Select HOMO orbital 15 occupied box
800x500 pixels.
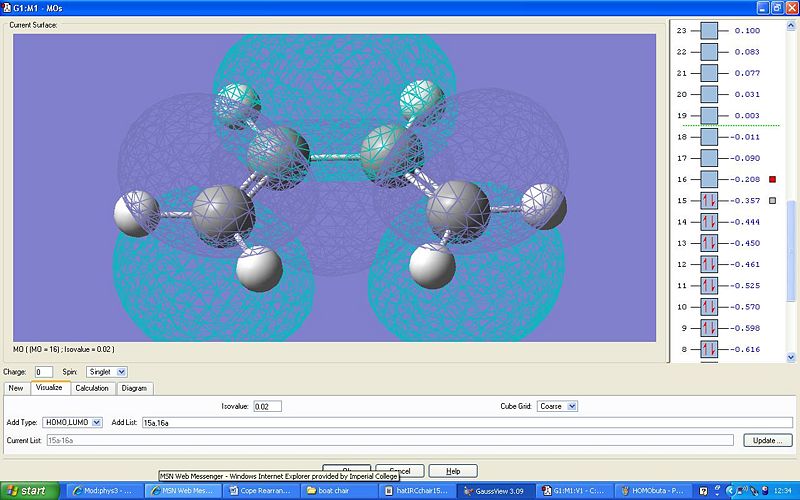coord(709,201)
